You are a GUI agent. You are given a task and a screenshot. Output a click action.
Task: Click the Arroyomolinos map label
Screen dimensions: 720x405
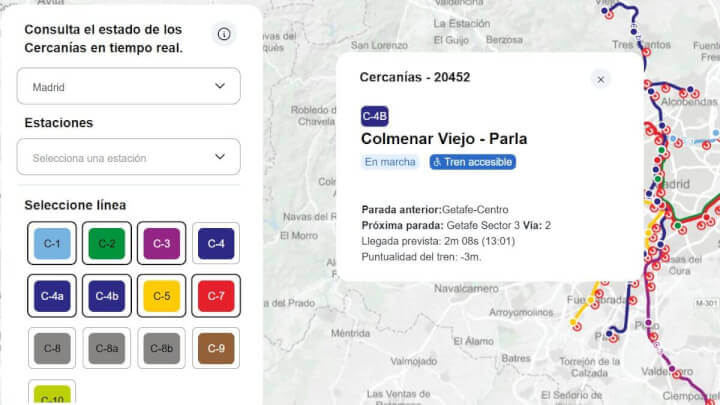click(521, 313)
